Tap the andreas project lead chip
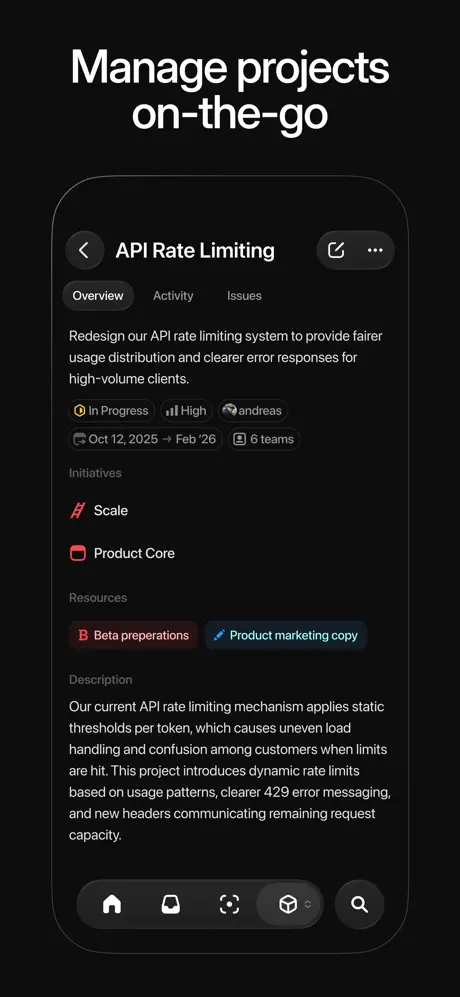Image resolution: width=460 pixels, height=997 pixels. 253,411
